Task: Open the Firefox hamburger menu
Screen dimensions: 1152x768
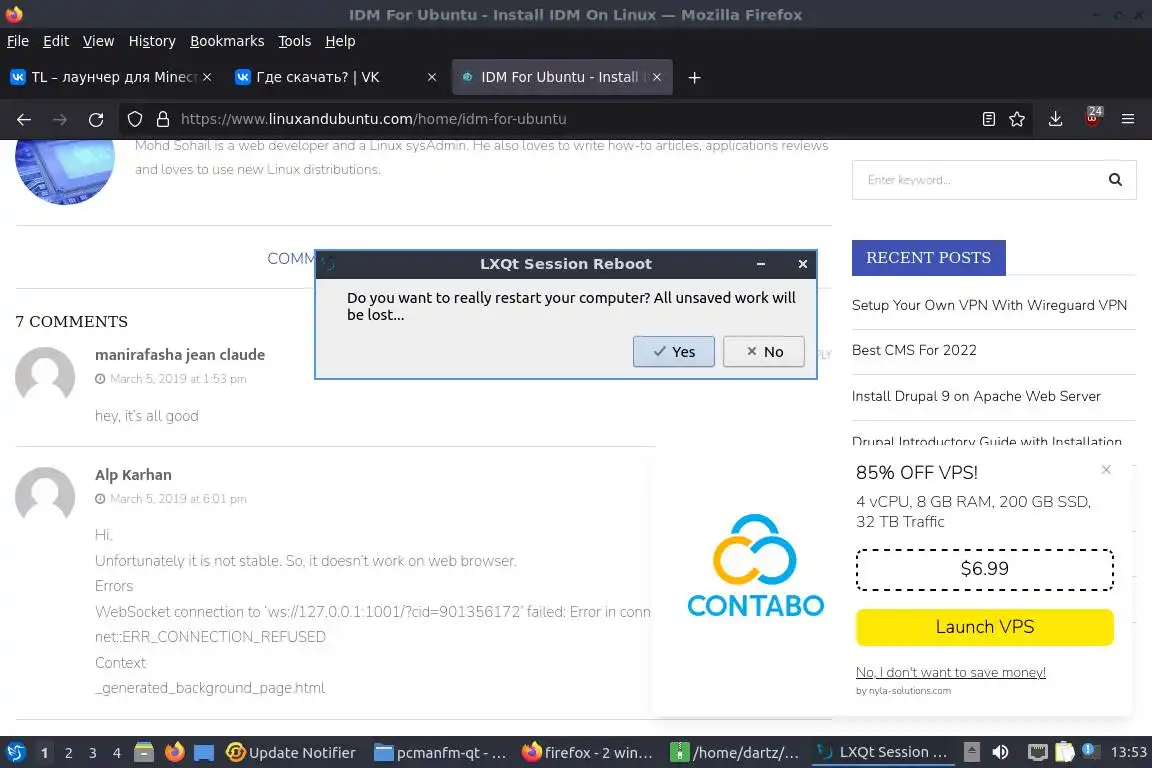Action: pos(1128,119)
